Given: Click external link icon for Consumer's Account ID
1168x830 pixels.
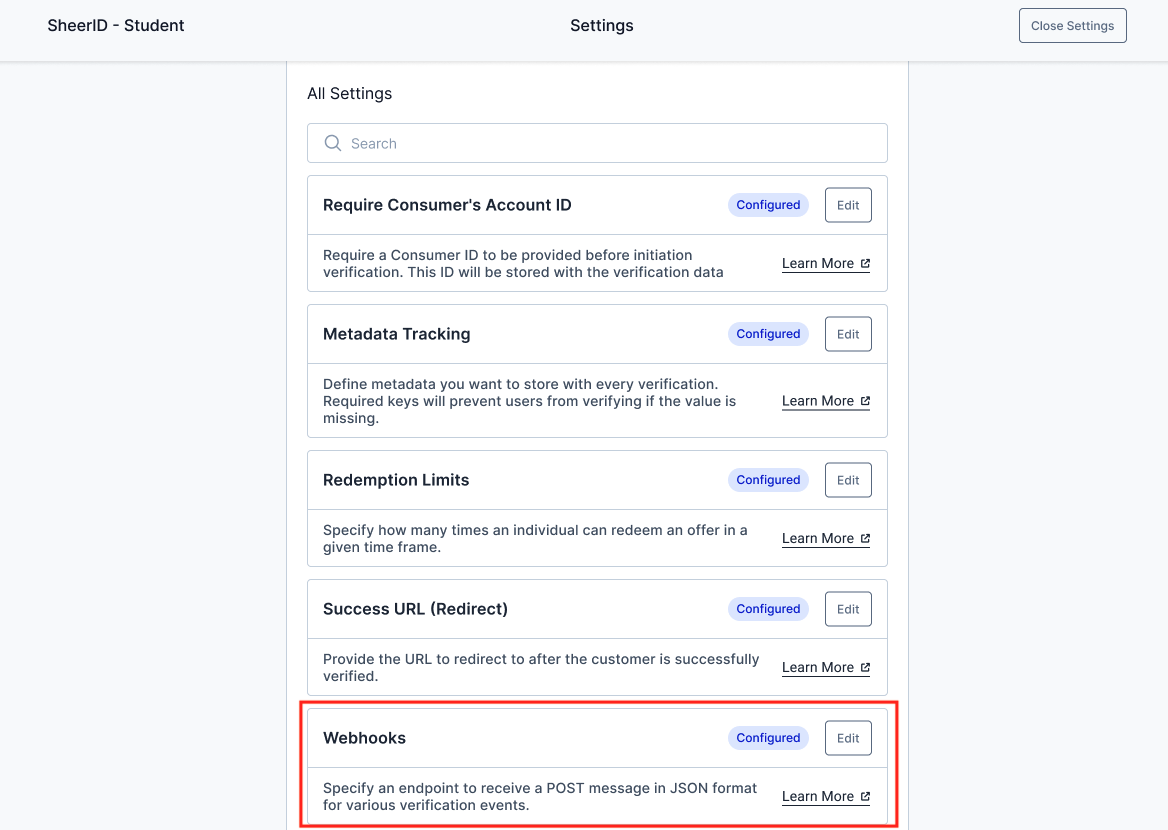Looking at the screenshot, I should pos(865,264).
